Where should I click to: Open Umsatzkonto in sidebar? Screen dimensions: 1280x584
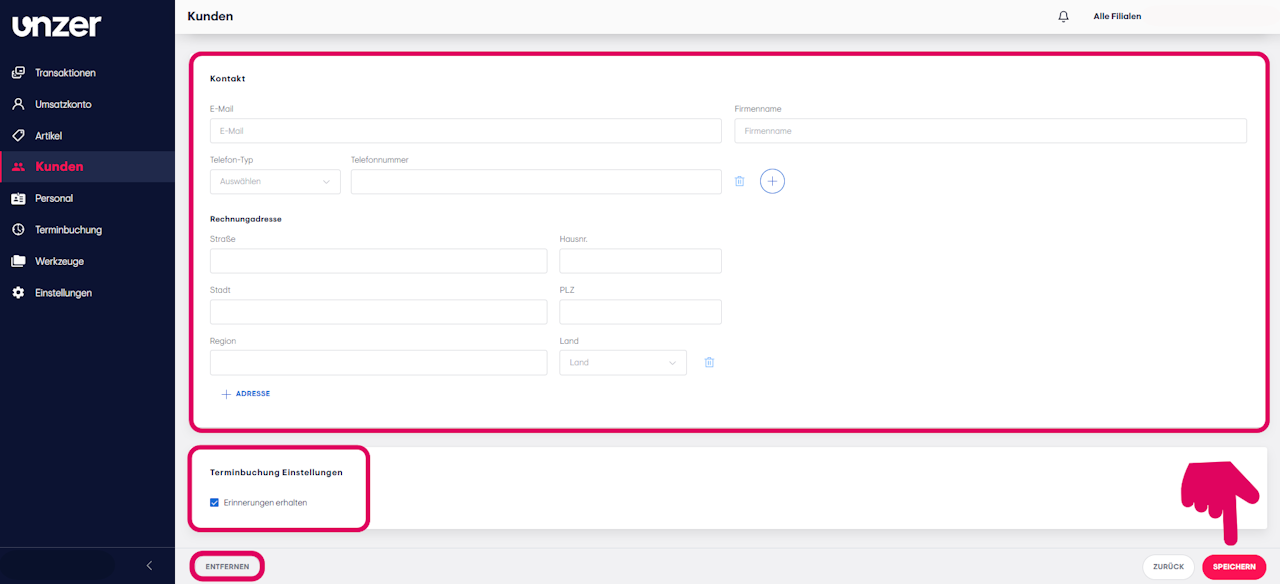(63, 104)
